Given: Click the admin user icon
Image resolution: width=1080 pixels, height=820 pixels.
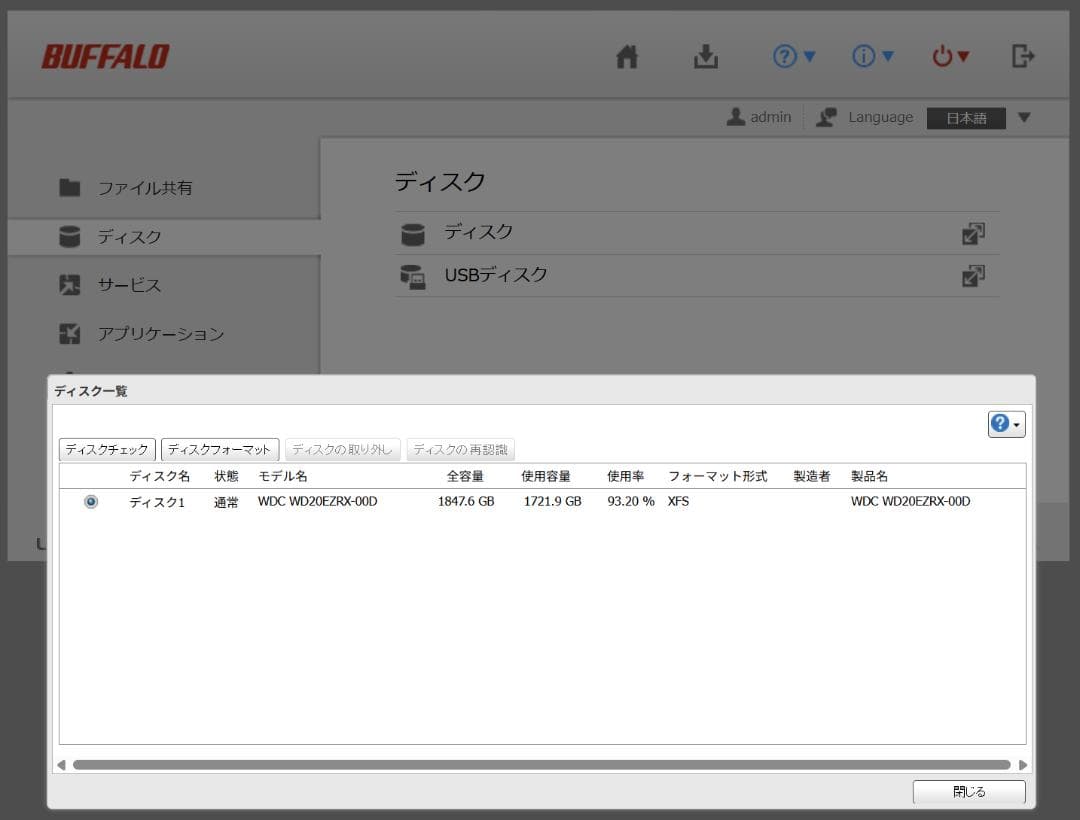Looking at the screenshot, I should coord(733,117).
